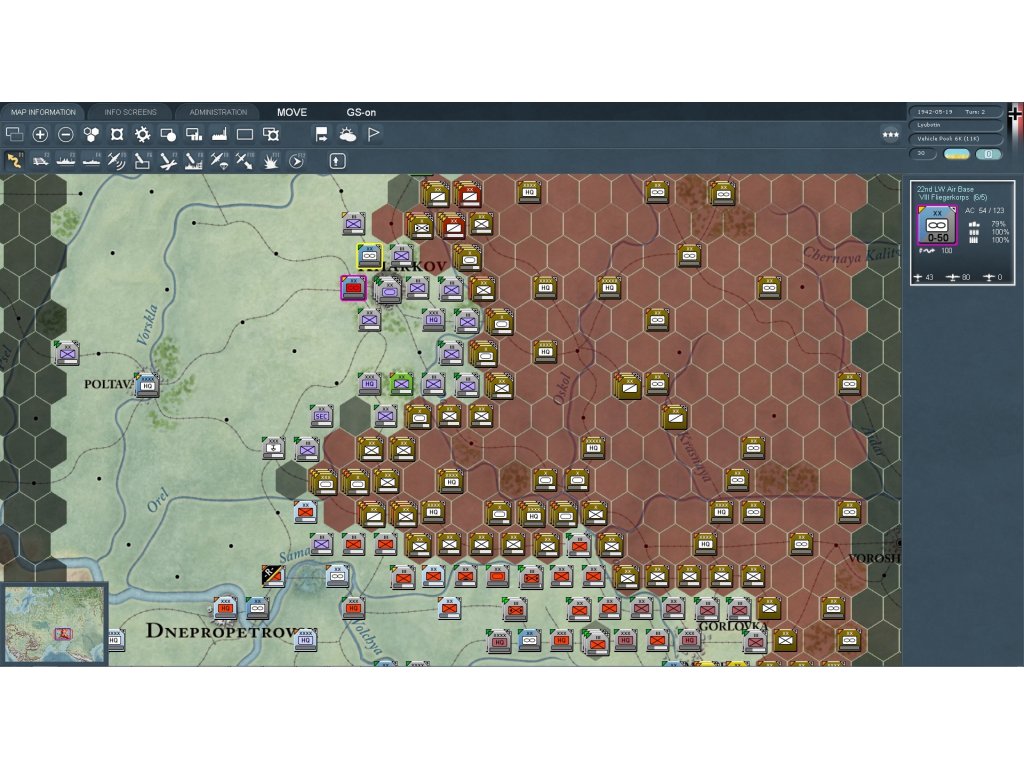Click the Vehicle Pool 6K status field
Screen dimensions: 1024x768
[x=954, y=138]
